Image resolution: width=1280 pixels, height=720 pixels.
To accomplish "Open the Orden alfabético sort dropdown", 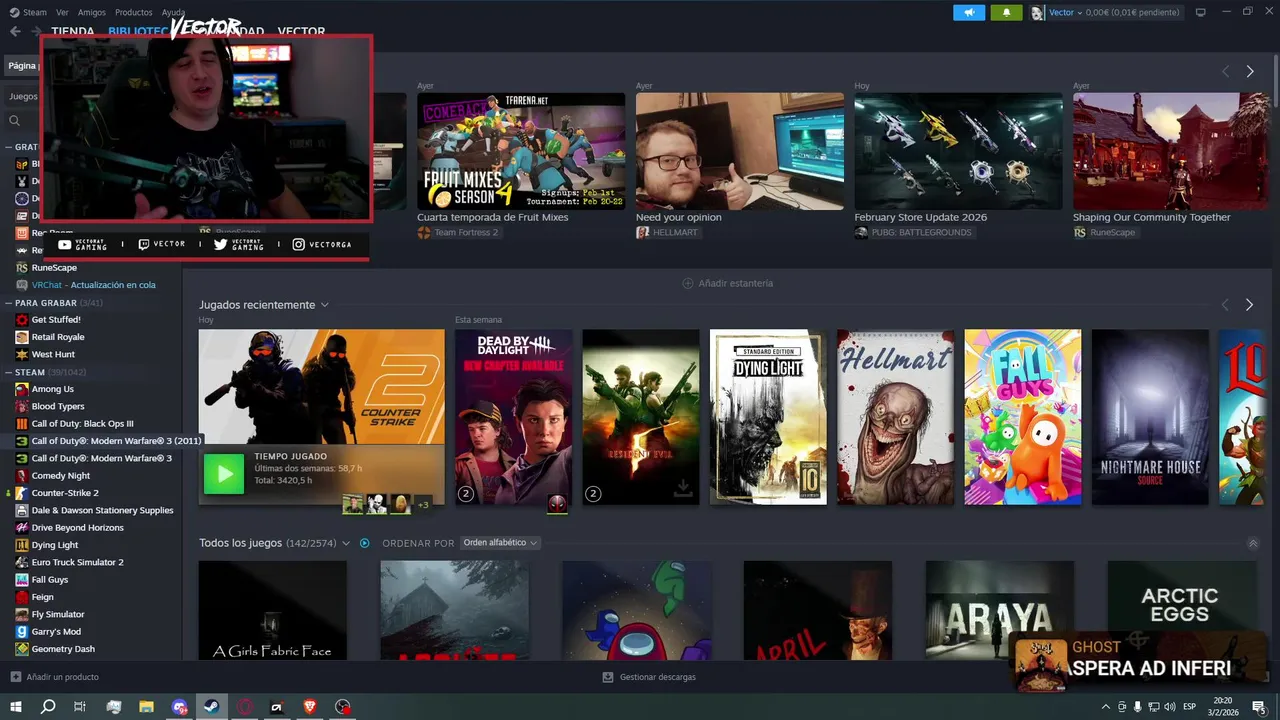I will (500, 543).
